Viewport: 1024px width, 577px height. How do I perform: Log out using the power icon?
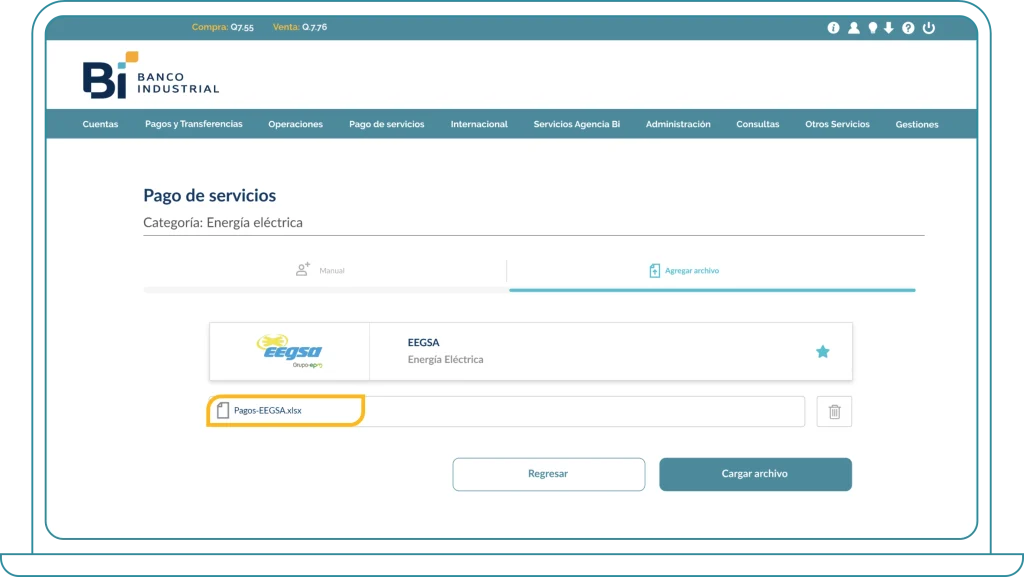[x=929, y=28]
